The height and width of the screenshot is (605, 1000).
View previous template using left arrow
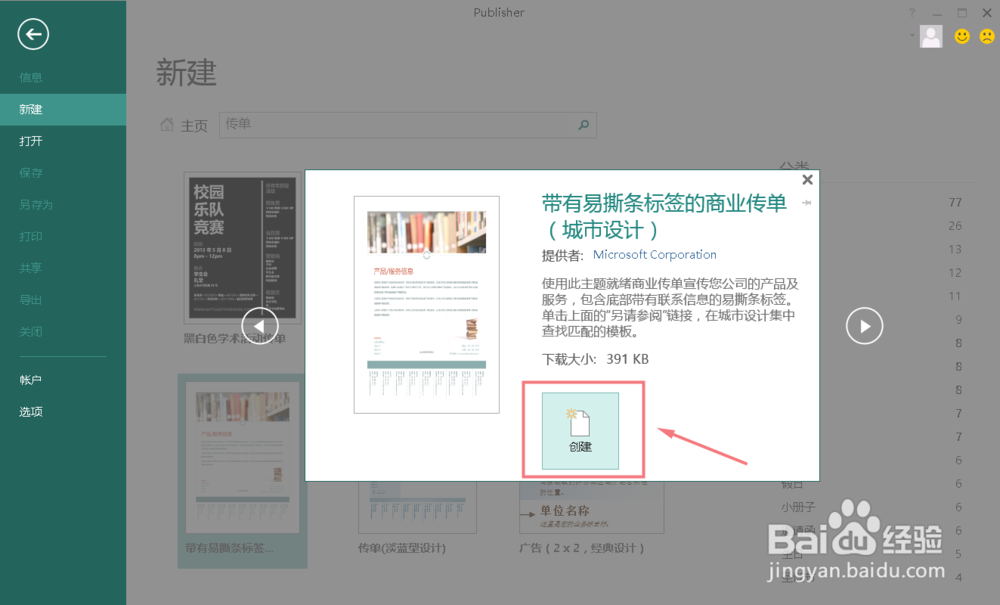[x=260, y=326]
